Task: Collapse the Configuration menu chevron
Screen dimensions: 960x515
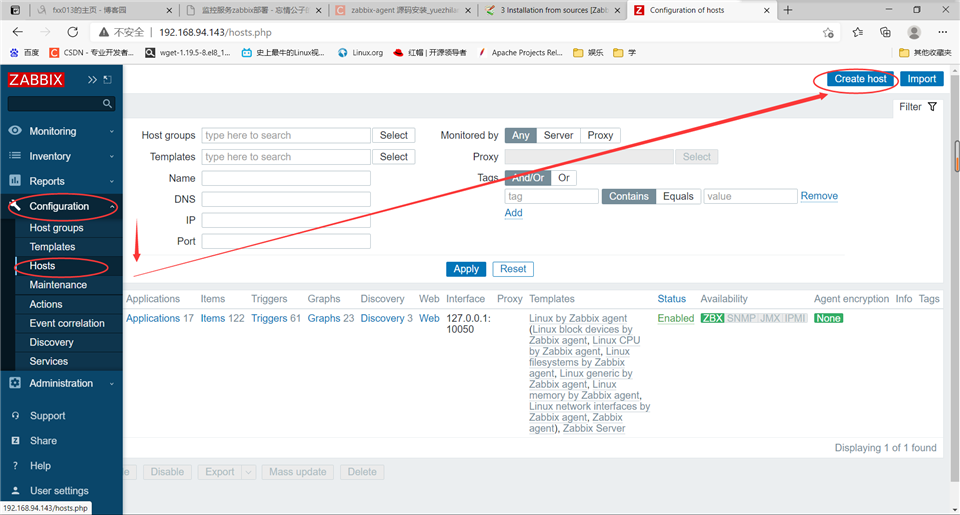Action: pos(111,207)
